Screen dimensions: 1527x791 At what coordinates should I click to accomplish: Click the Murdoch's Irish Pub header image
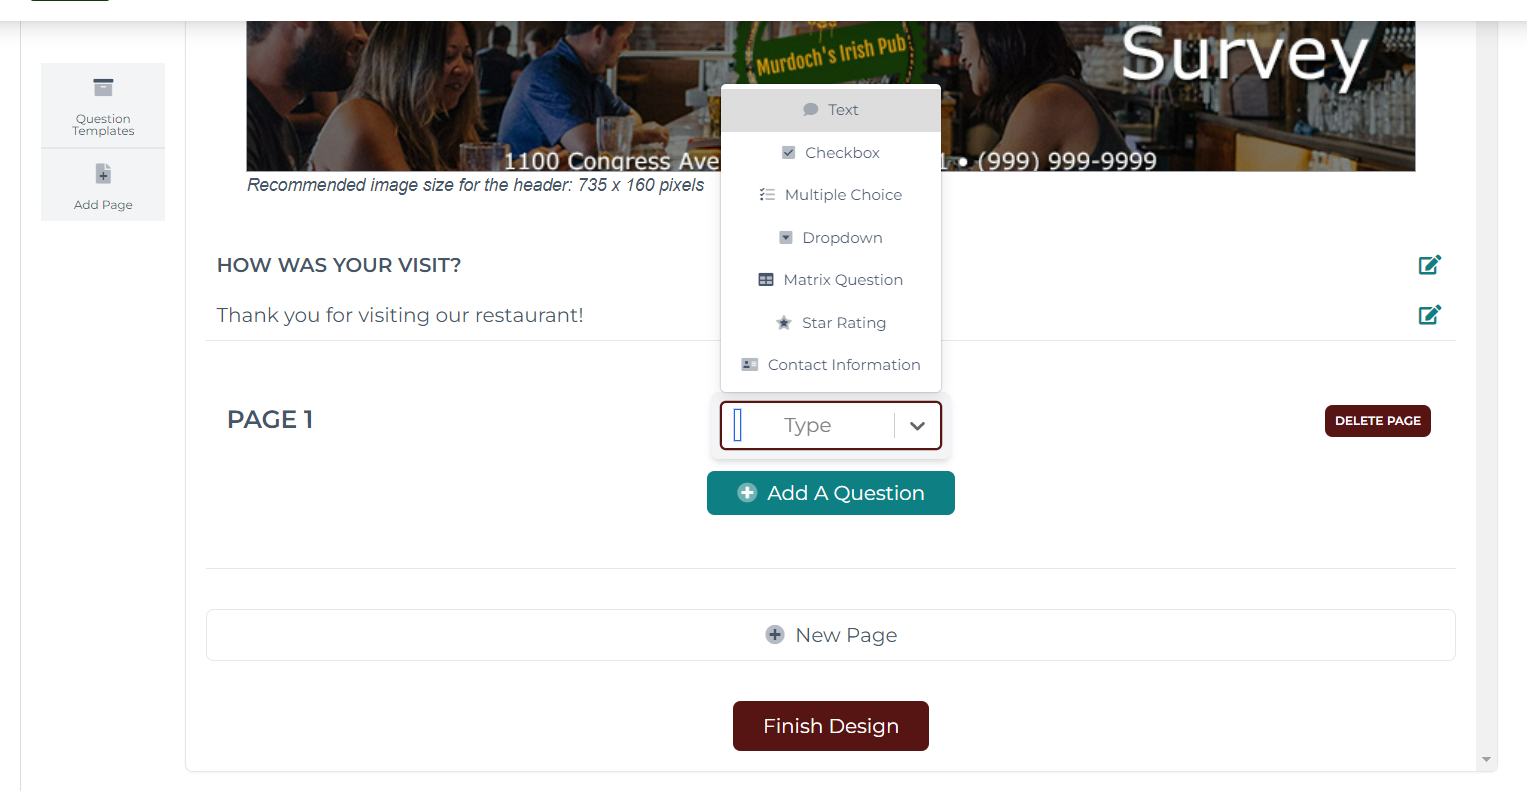click(831, 96)
